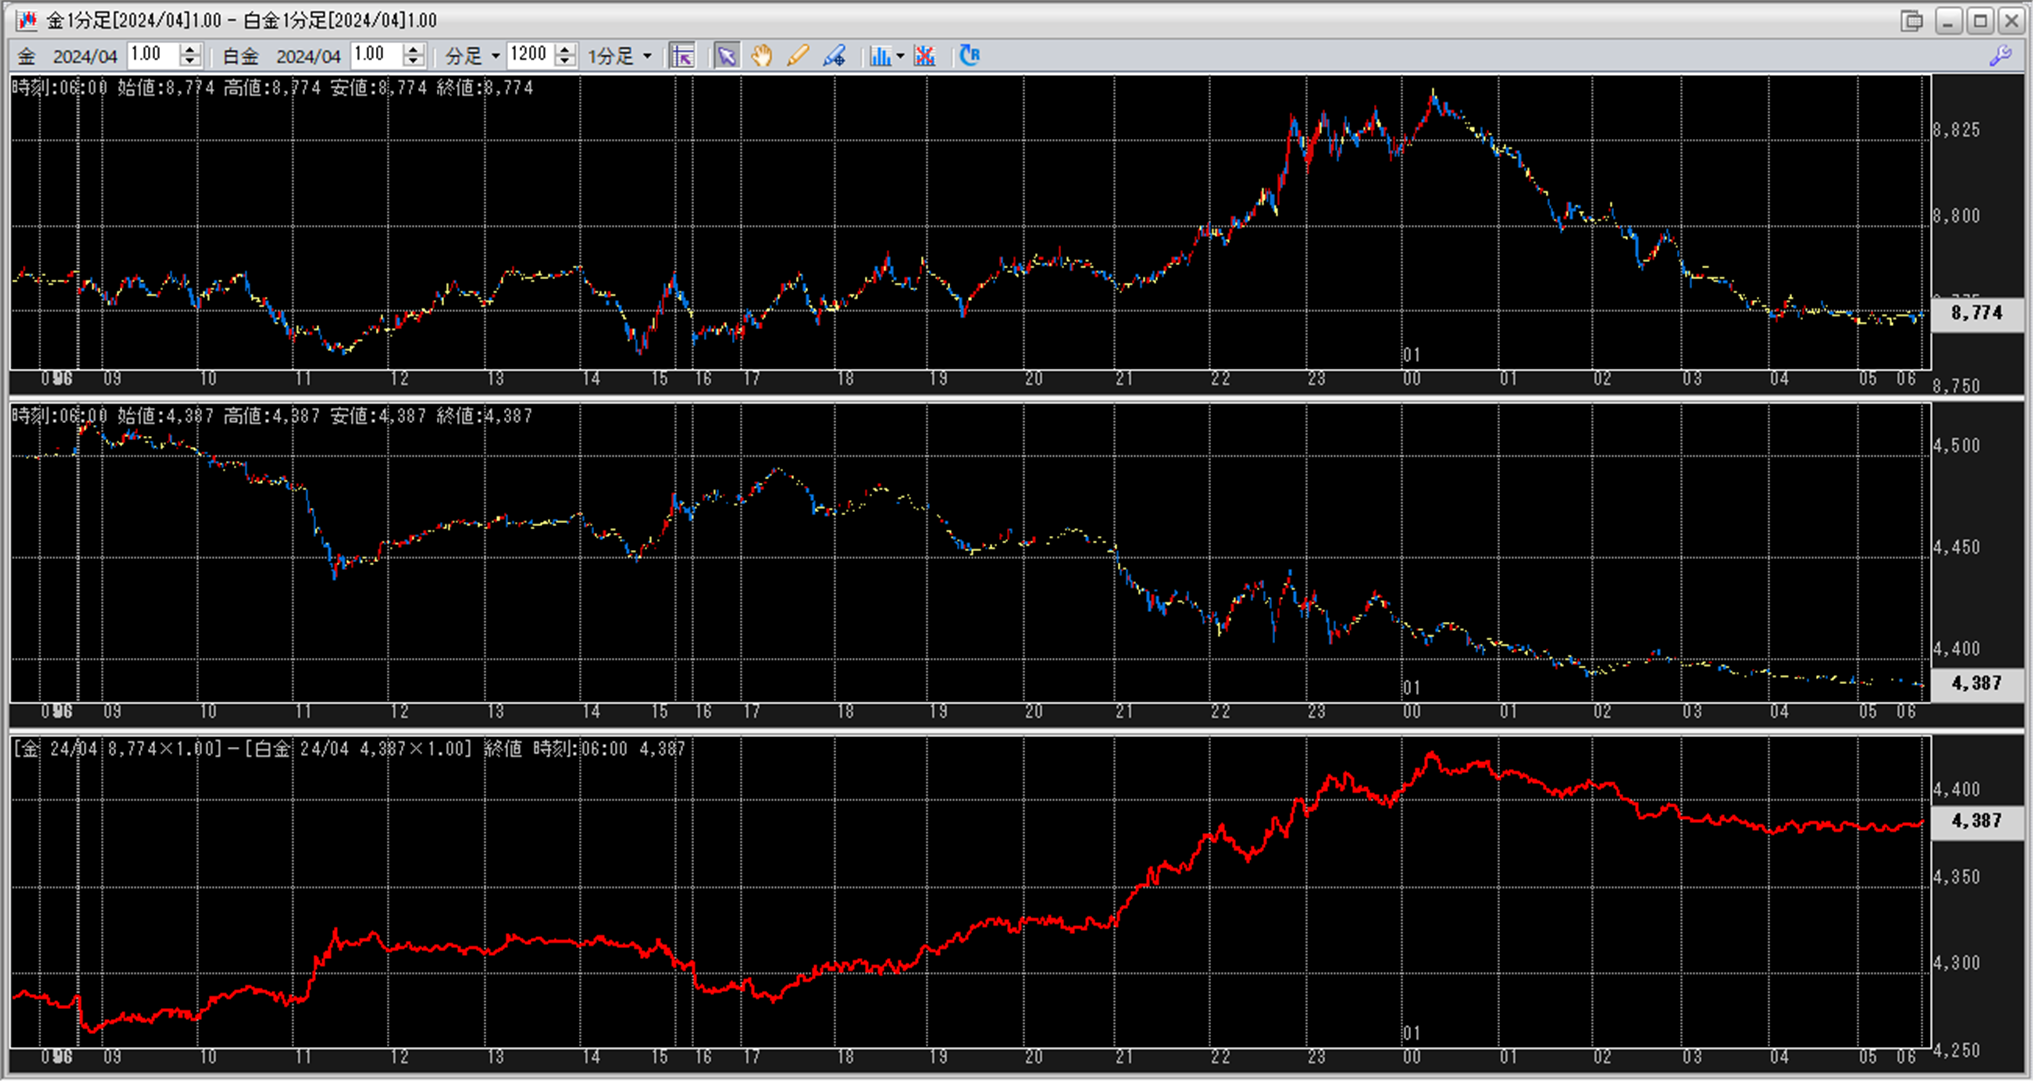Click the 白金 commodity label button

tap(240, 56)
